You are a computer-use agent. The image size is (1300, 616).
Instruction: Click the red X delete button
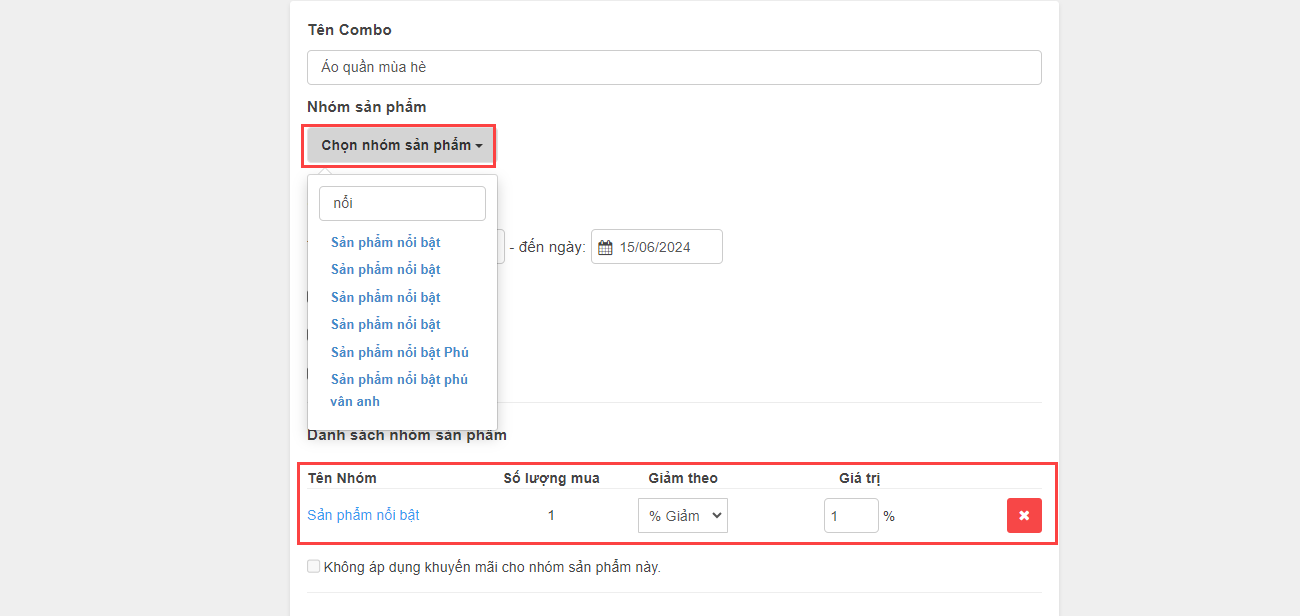pos(1023,515)
